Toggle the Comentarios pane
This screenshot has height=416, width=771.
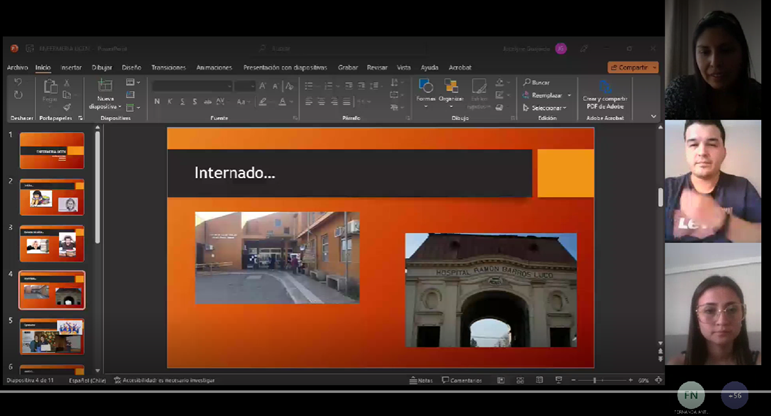(461, 380)
